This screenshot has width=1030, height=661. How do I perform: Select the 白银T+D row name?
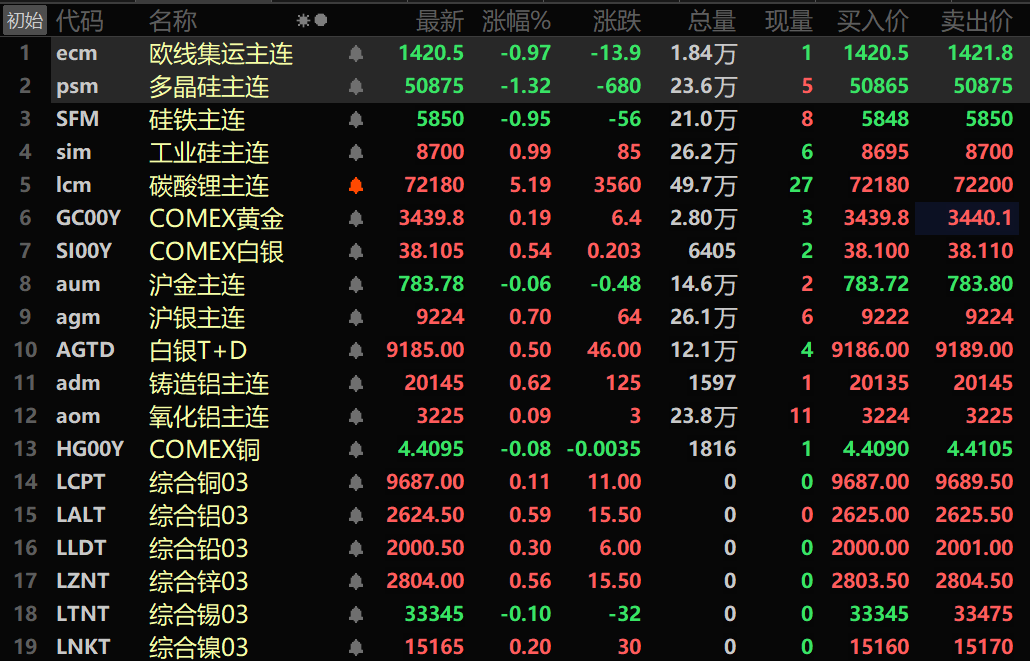coord(198,351)
